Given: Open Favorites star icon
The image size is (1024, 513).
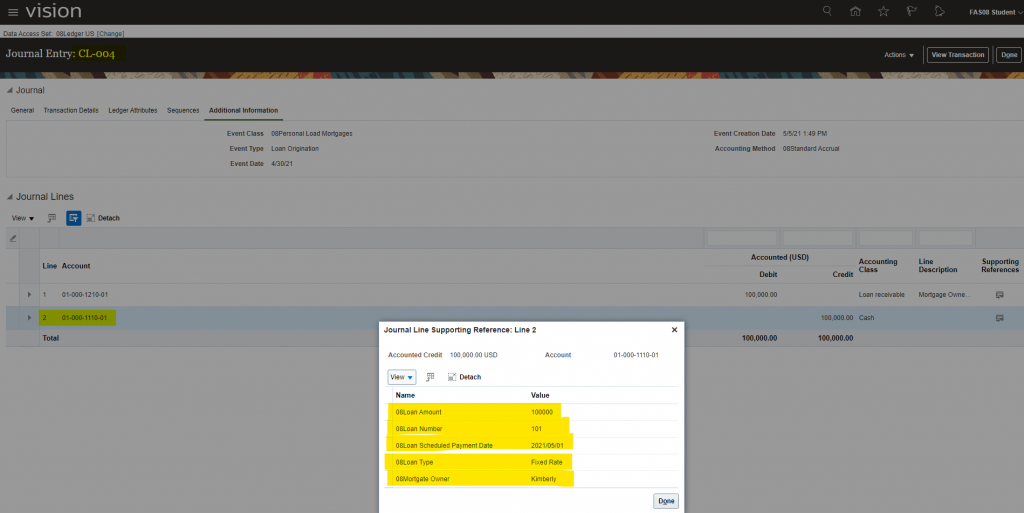Looking at the screenshot, I should 882,11.
